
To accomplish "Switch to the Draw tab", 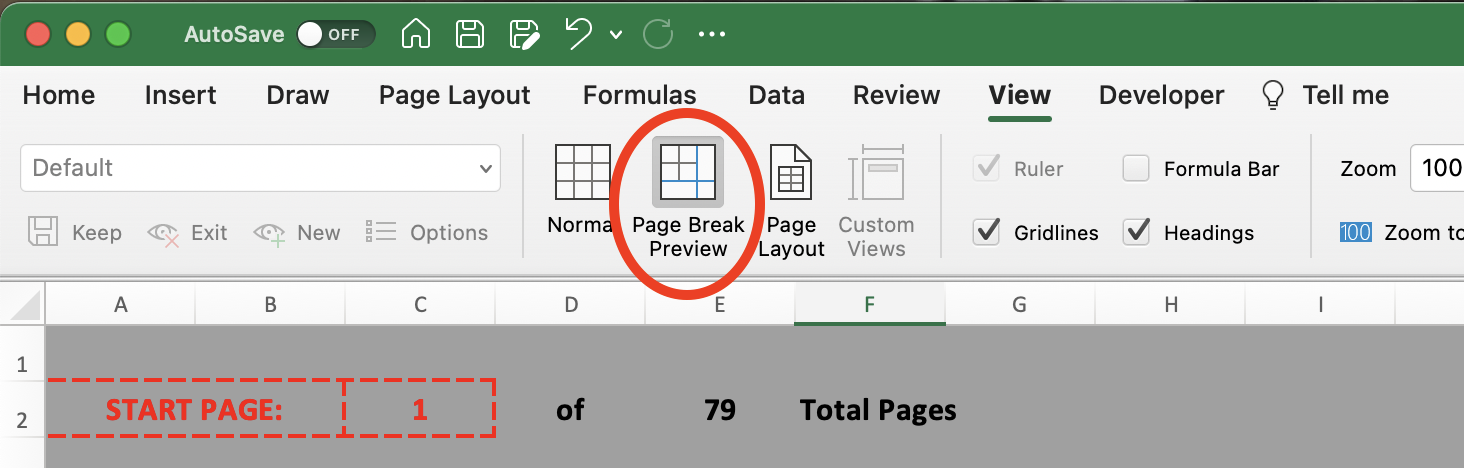I will (x=297, y=95).
